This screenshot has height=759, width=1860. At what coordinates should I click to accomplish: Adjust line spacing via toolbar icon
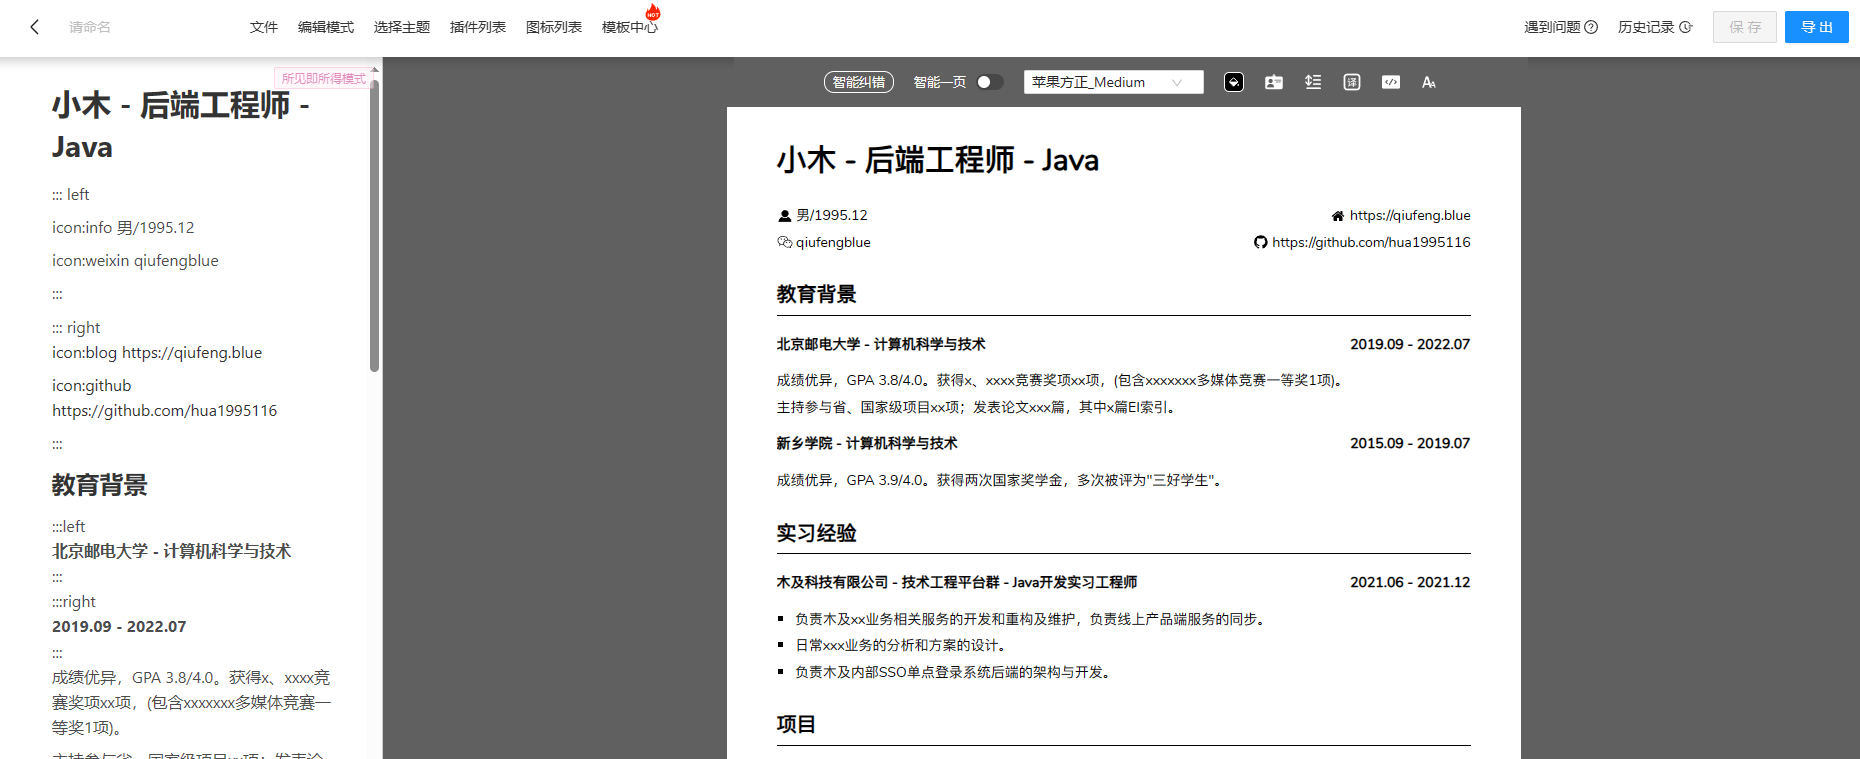tap(1313, 82)
